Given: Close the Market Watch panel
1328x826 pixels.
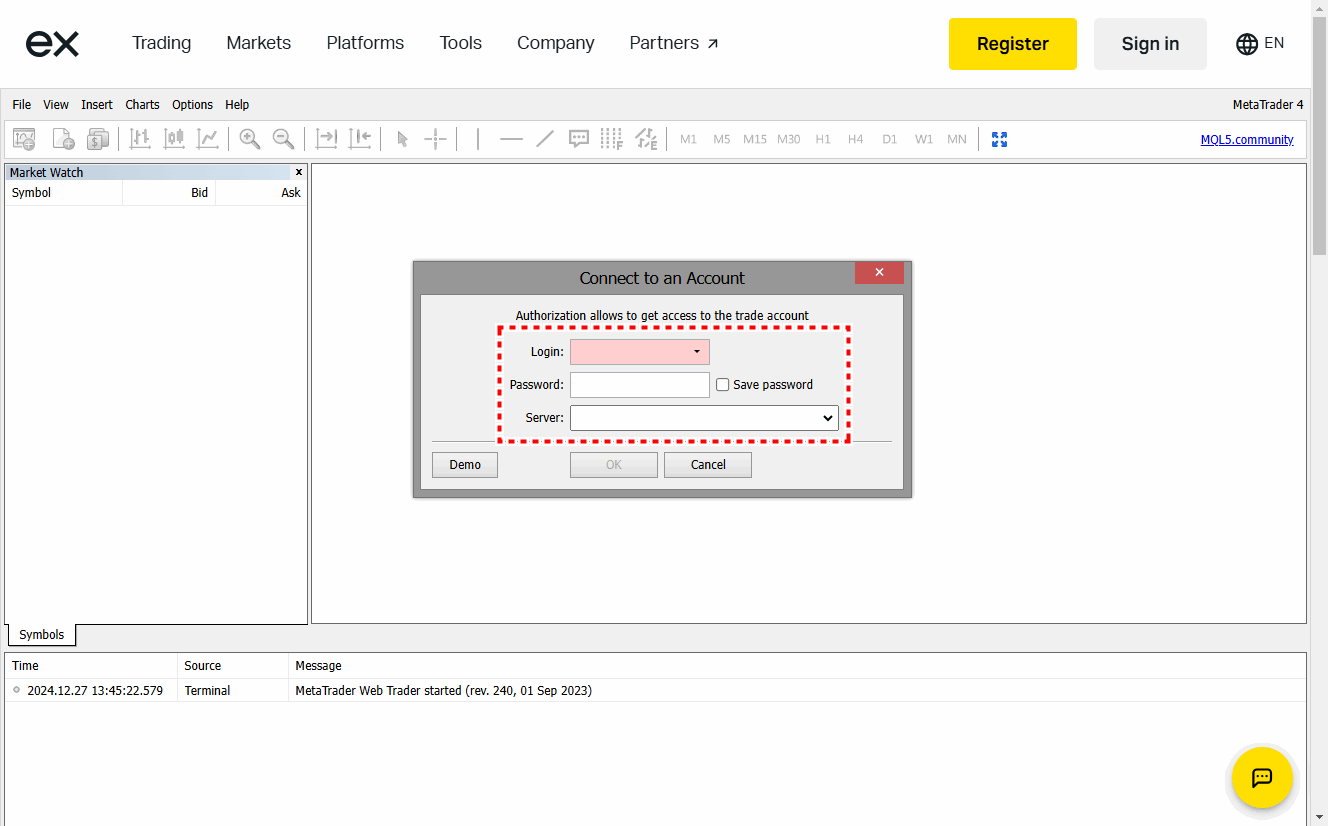Looking at the screenshot, I should point(298,172).
